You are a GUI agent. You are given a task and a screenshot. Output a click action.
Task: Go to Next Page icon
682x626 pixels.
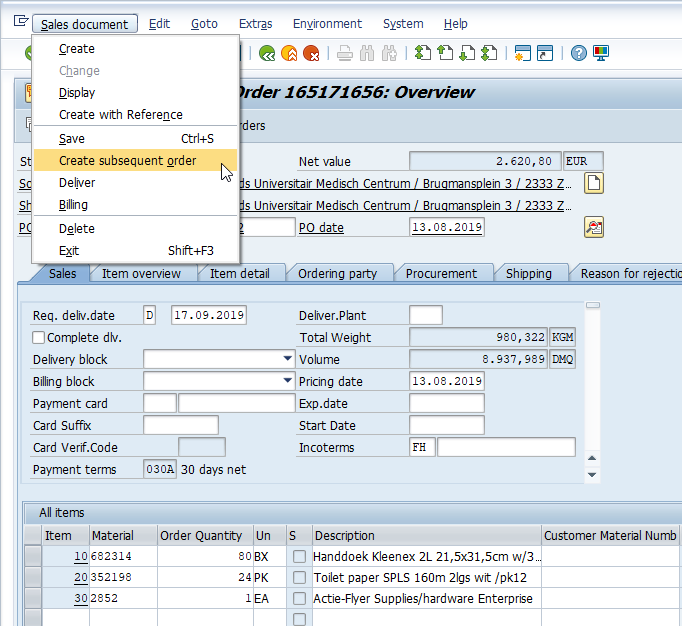(467, 54)
